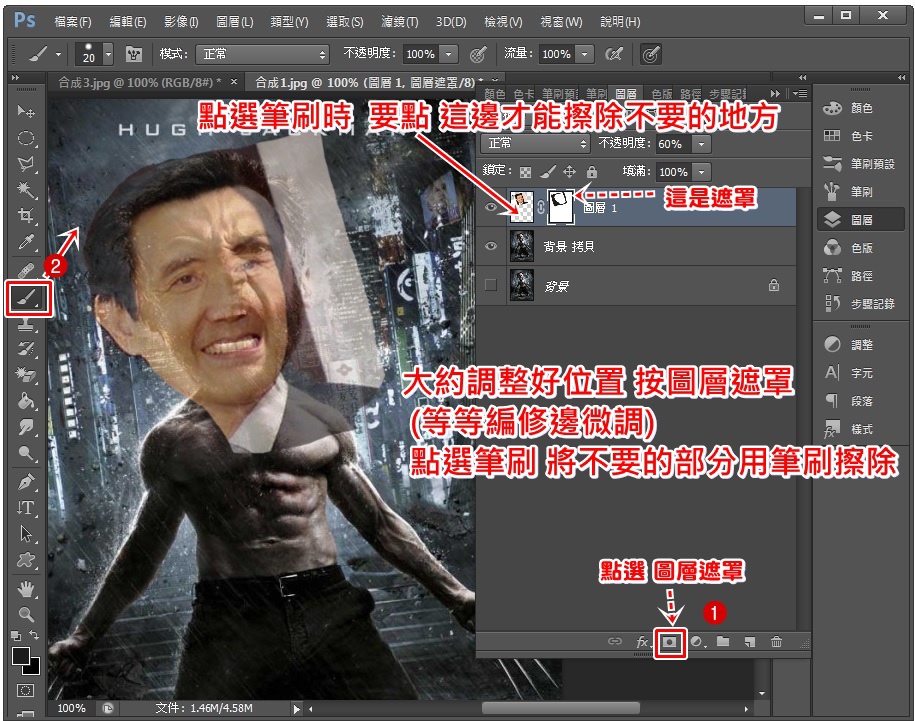Viewport: 915px width, 721px height.
Task: Select the Paint Bucket tool
Action: click(26, 401)
